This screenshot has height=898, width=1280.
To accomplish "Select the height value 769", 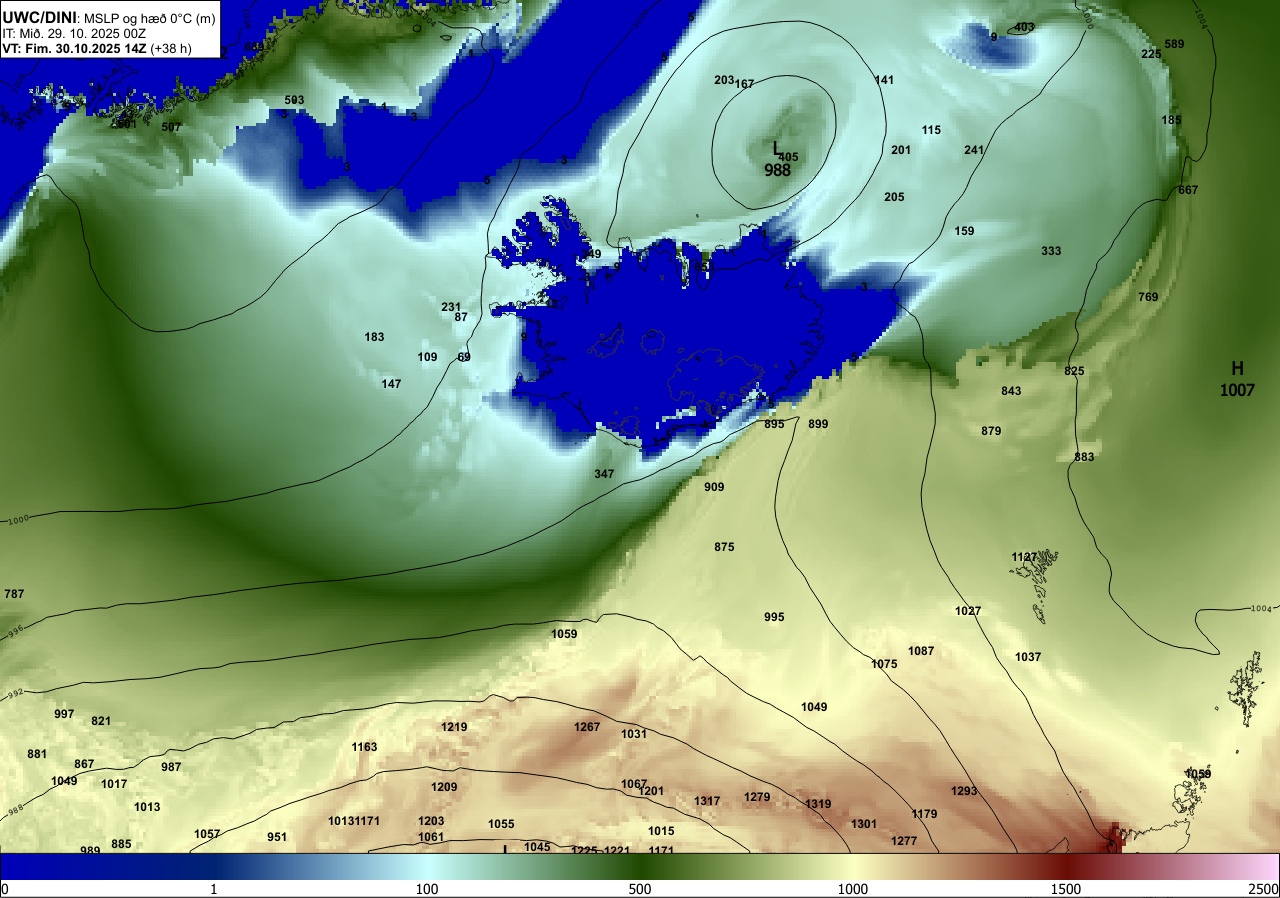I will point(1147,297).
